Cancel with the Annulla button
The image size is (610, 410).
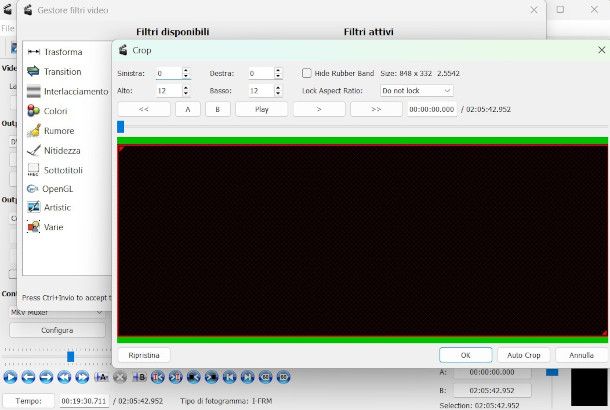click(x=582, y=355)
